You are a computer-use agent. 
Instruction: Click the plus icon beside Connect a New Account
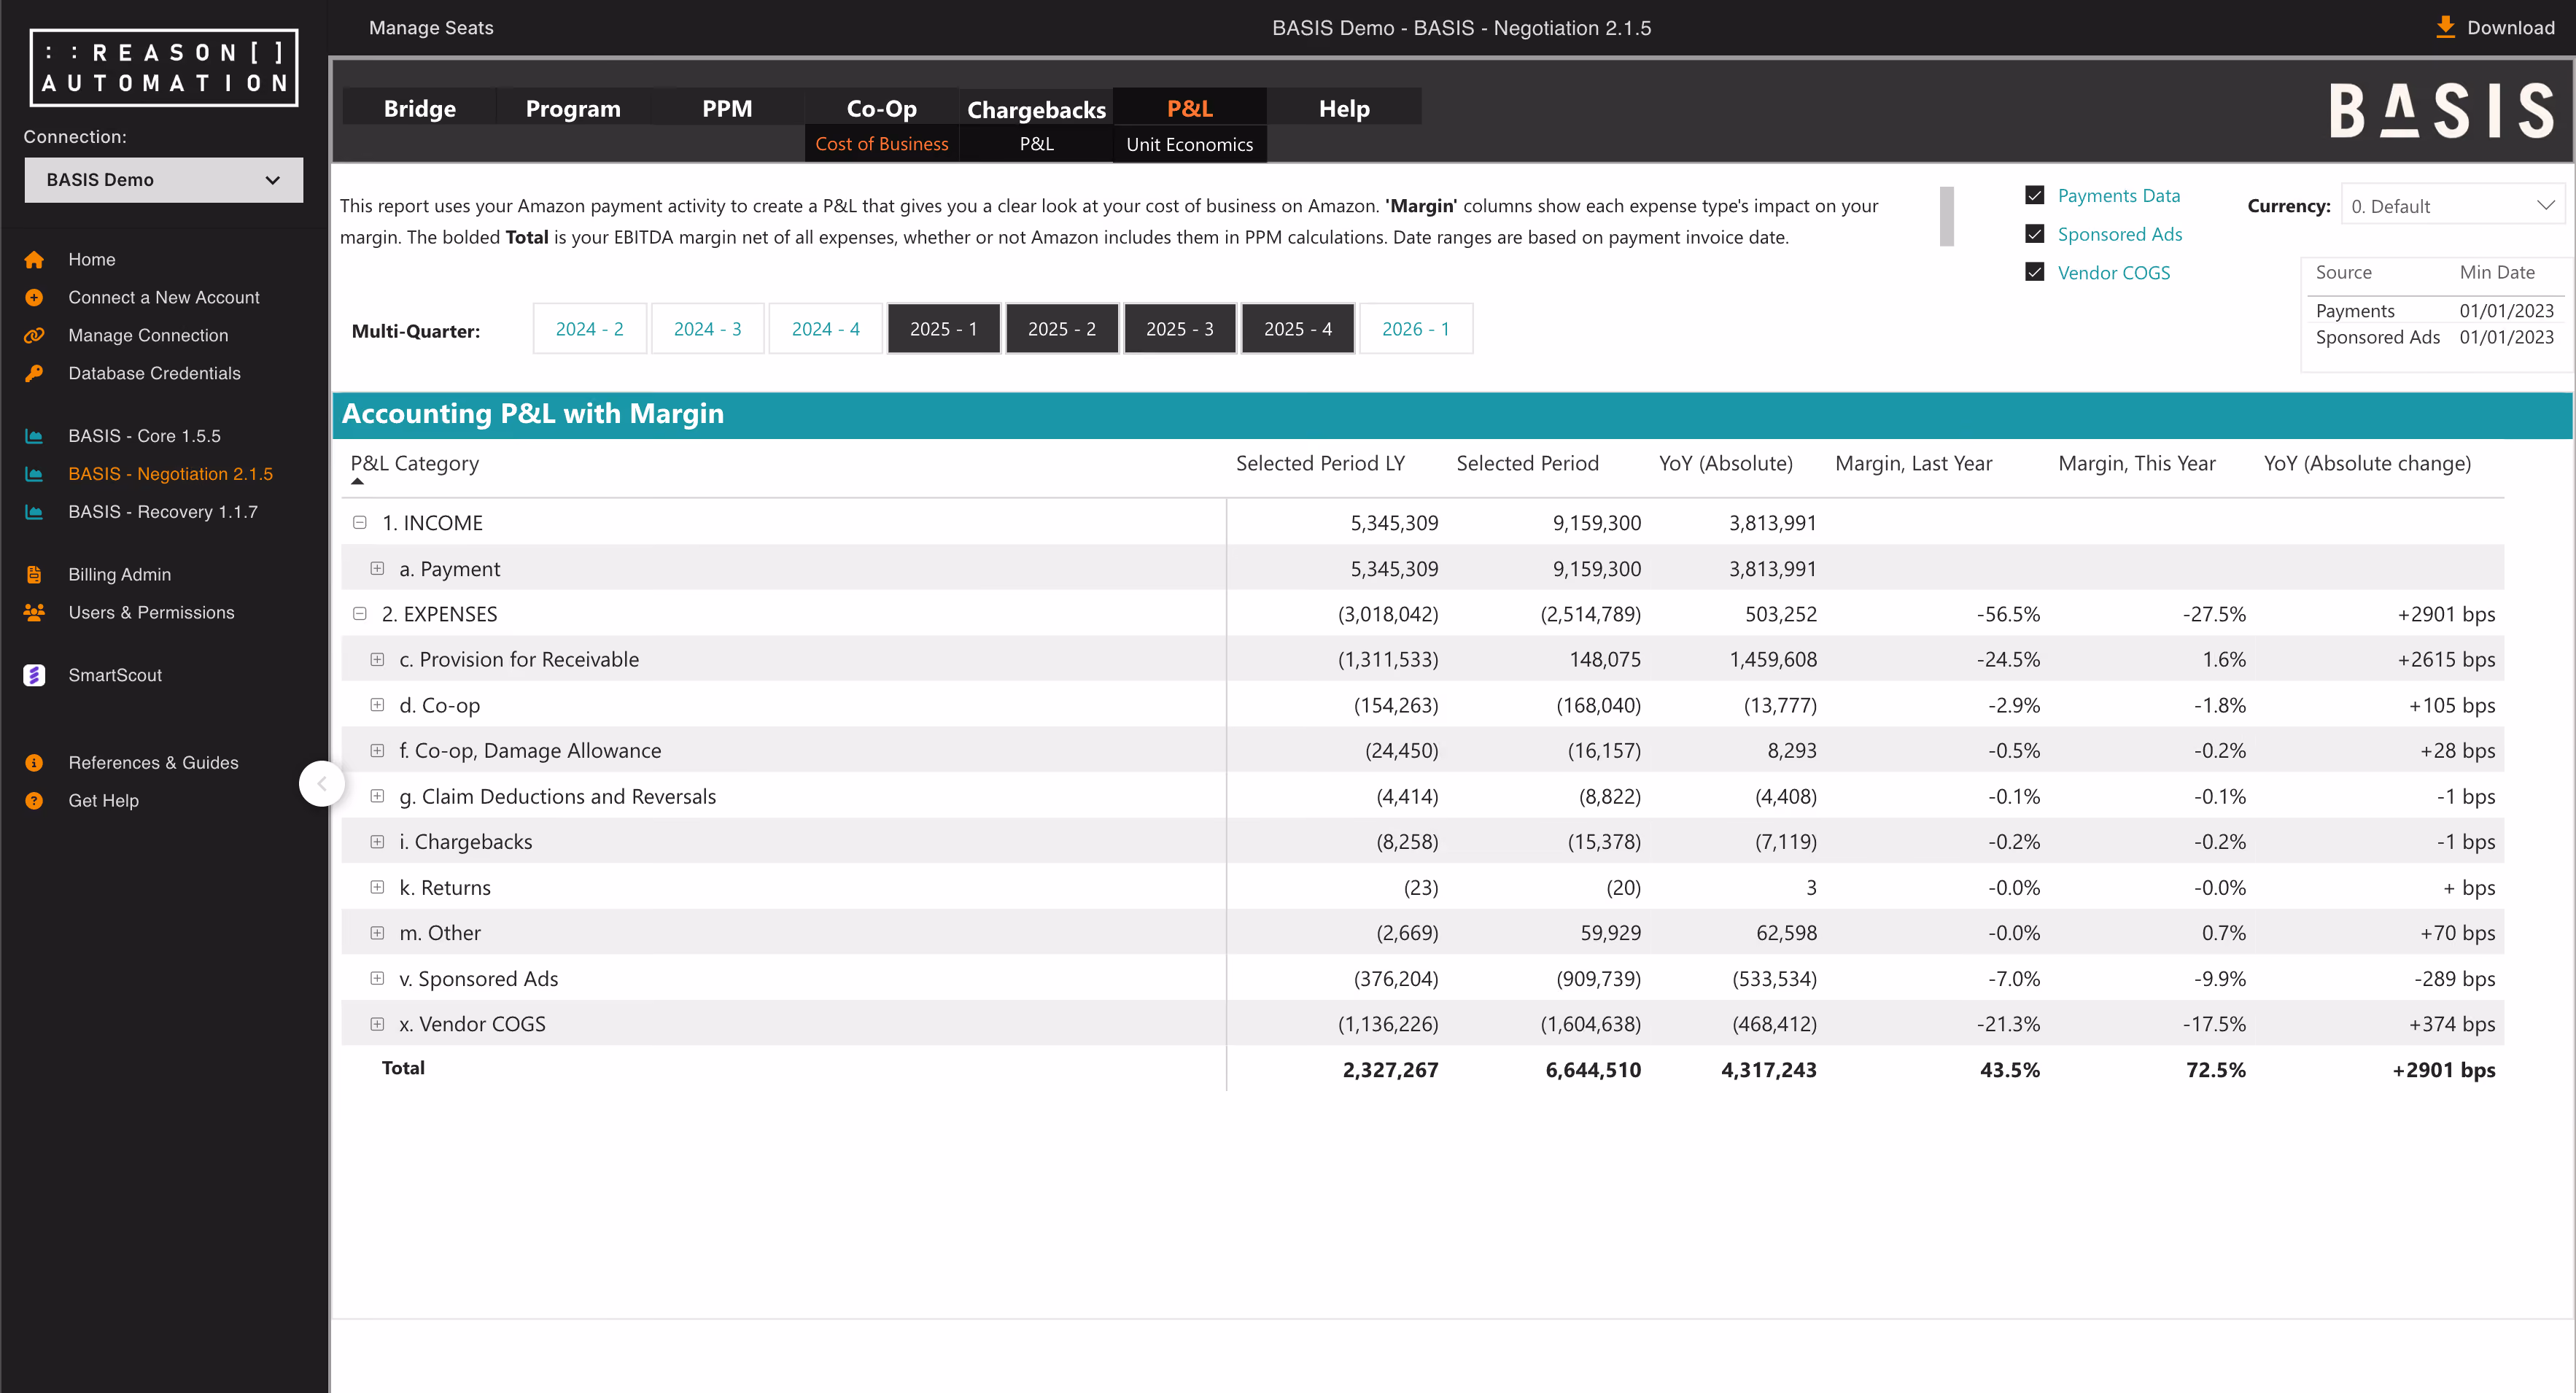(34, 298)
